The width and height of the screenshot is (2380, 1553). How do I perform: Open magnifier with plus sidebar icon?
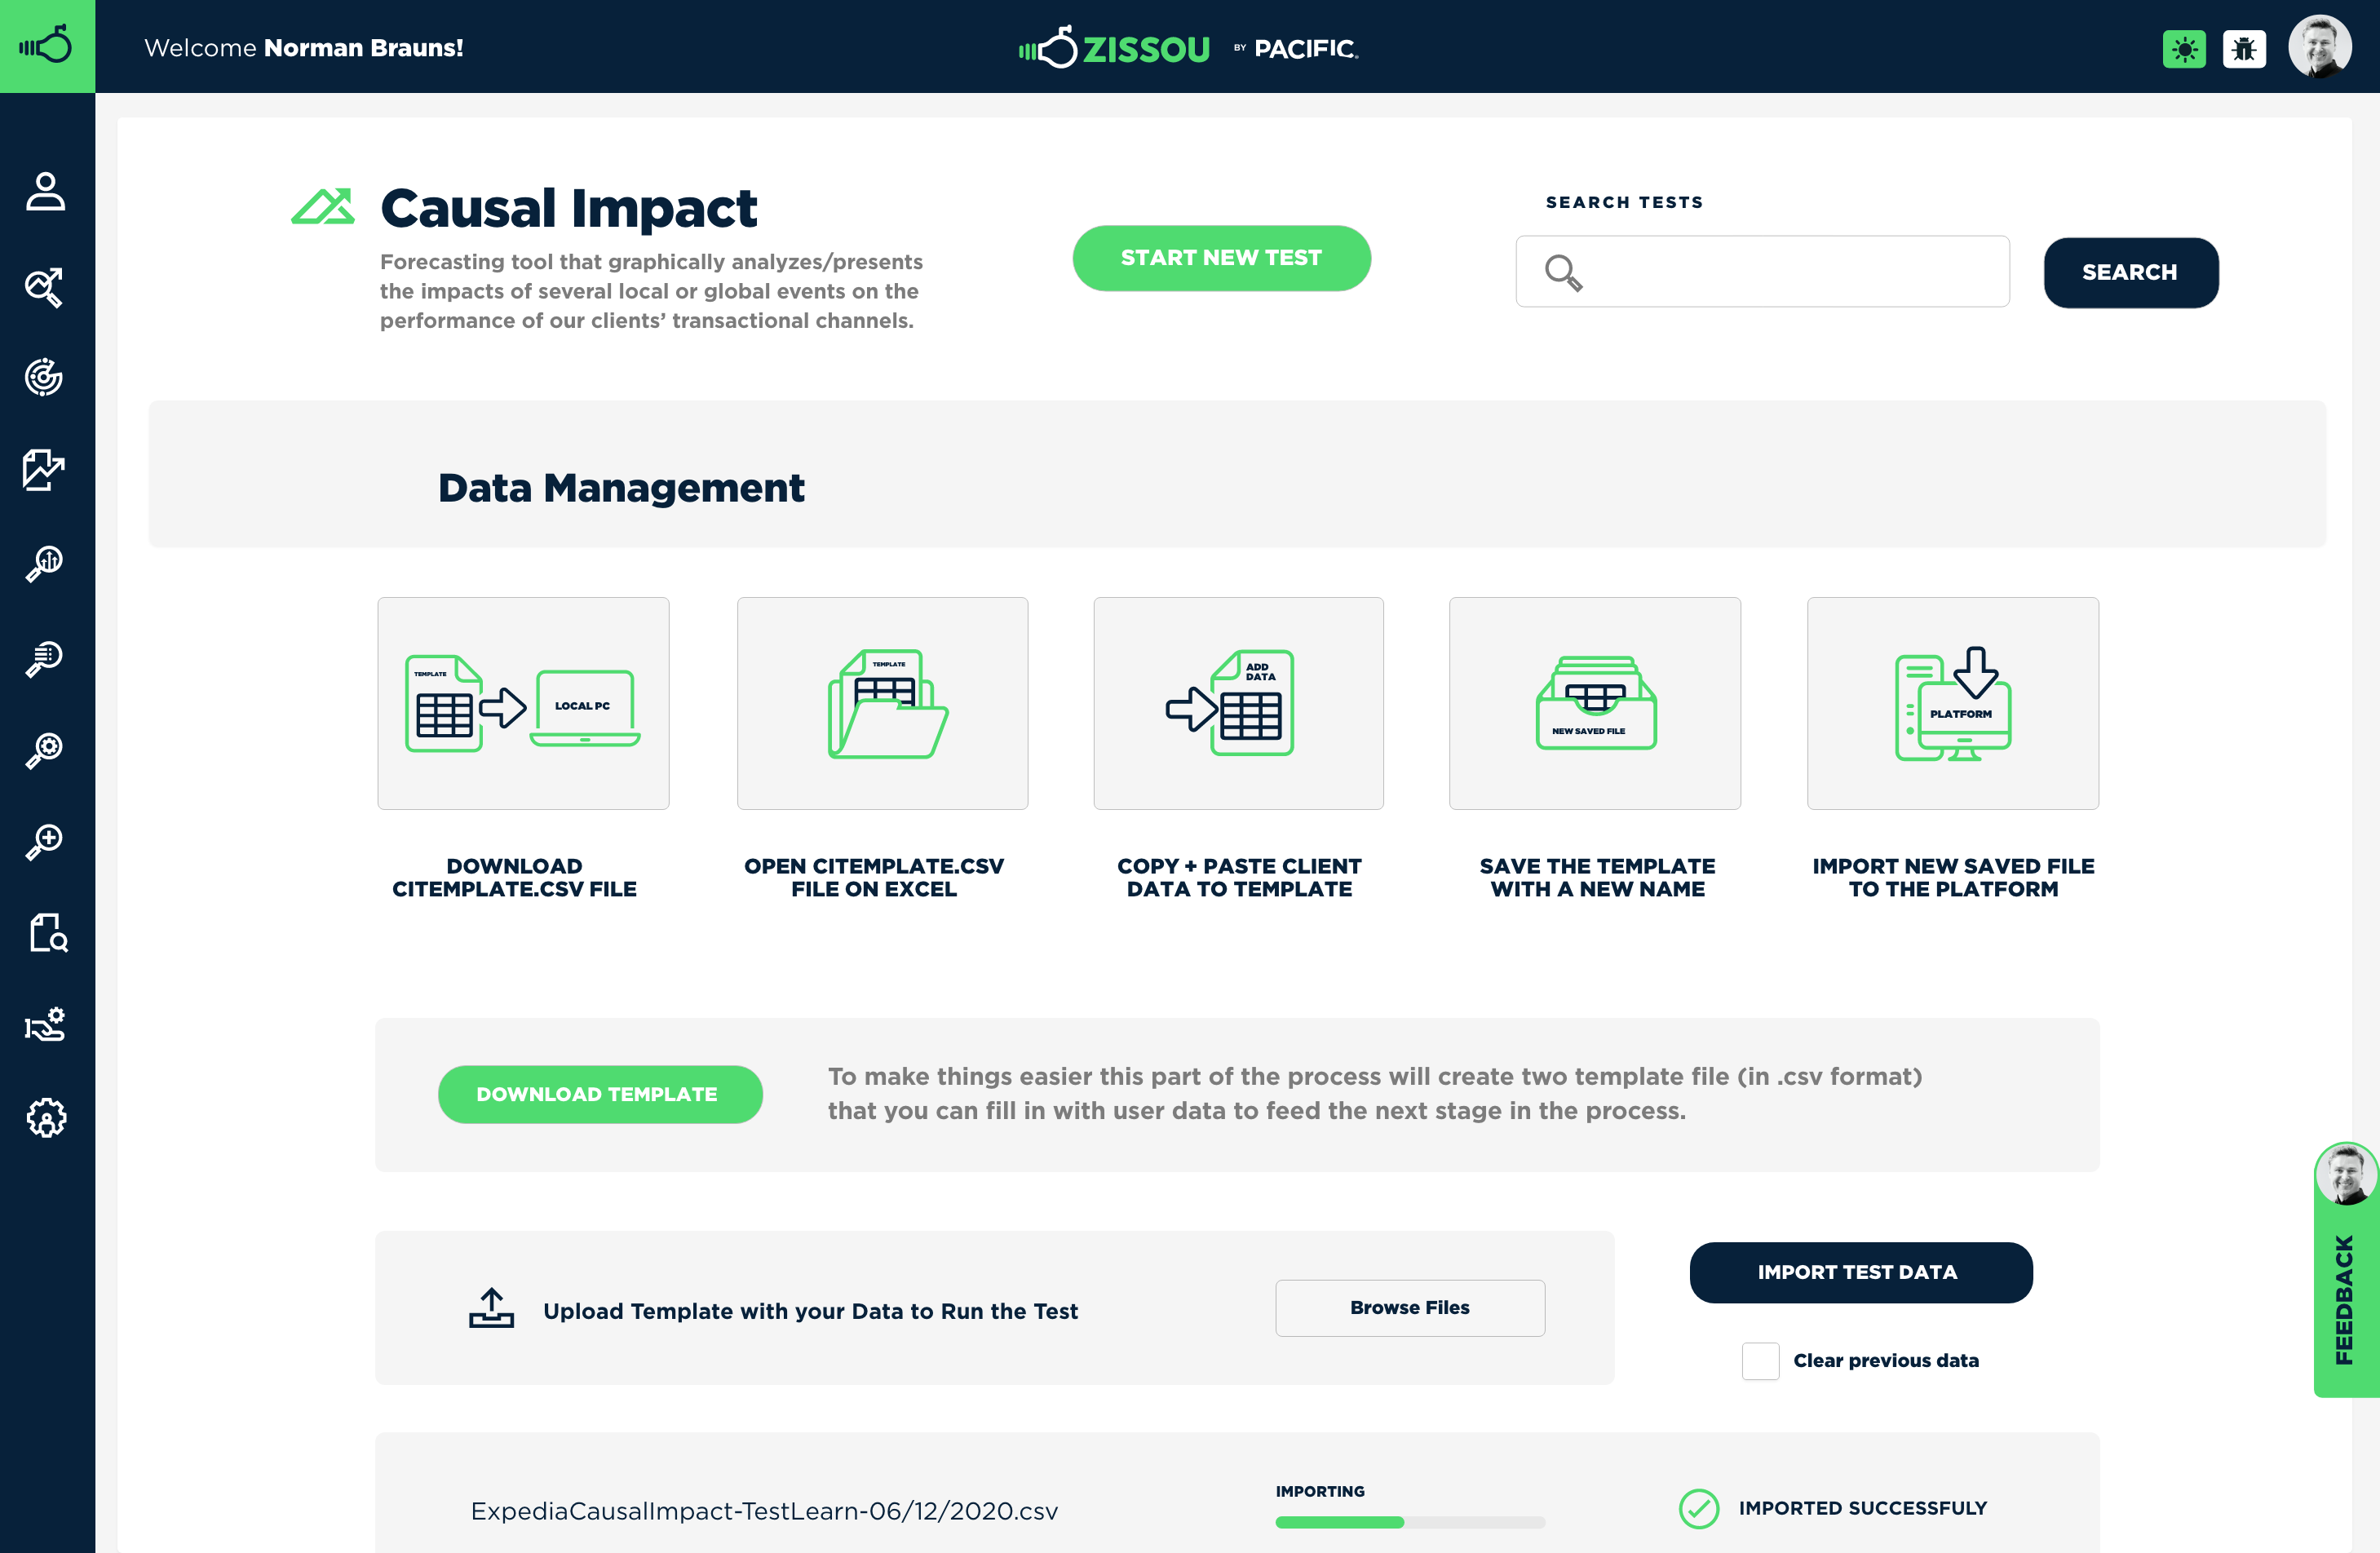[x=45, y=841]
